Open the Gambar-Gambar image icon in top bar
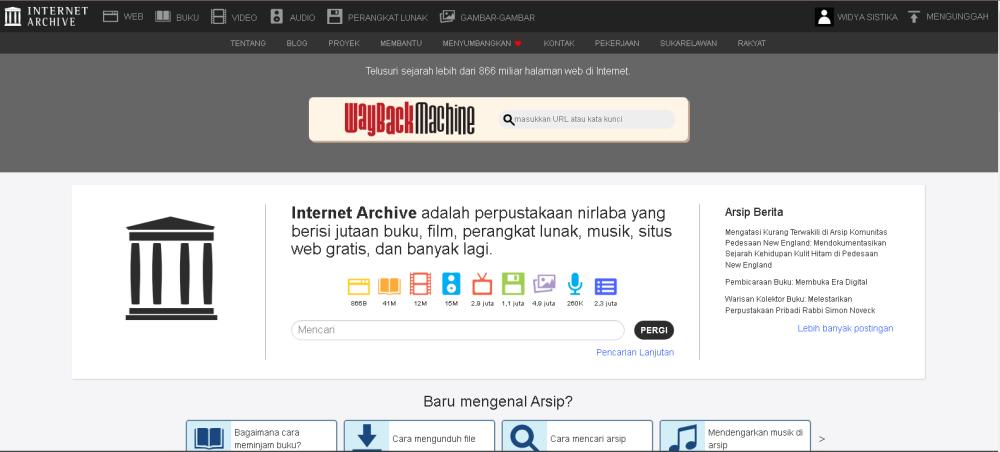Viewport: 1000px width, 452px height. pyautogui.click(x=448, y=17)
